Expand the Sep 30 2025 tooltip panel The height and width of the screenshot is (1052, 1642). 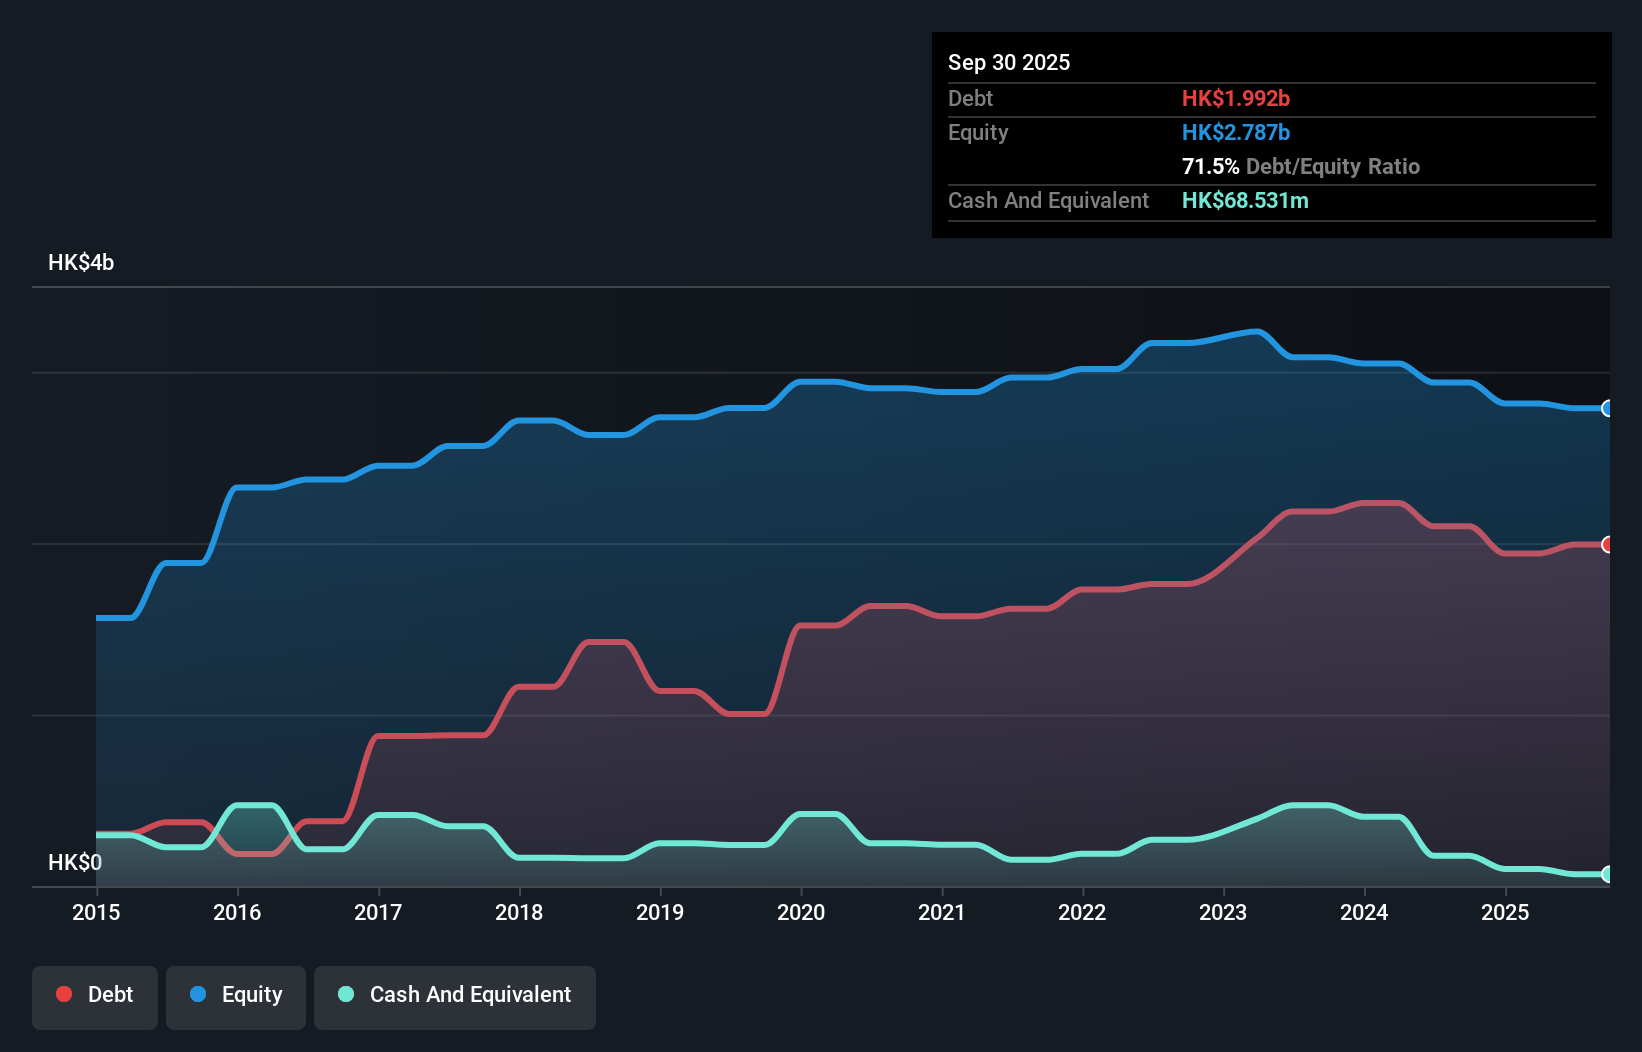click(1009, 62)
